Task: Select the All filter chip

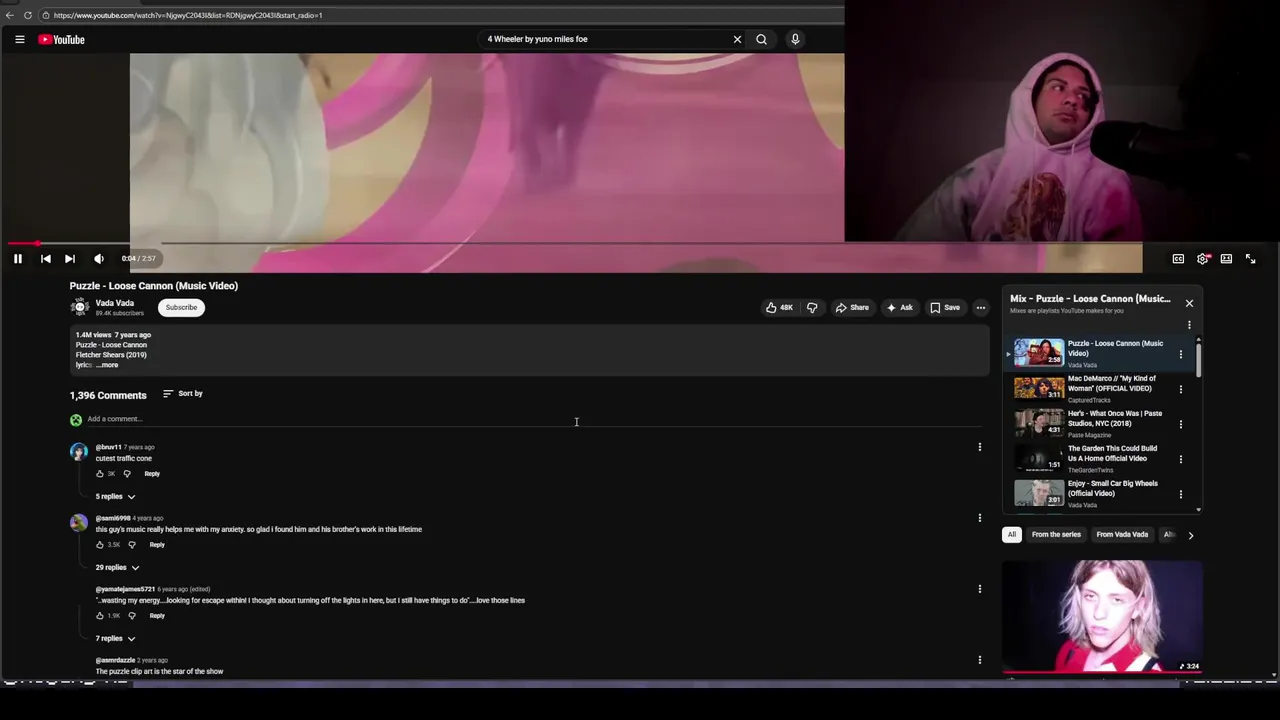Action: coord(1012,535)
